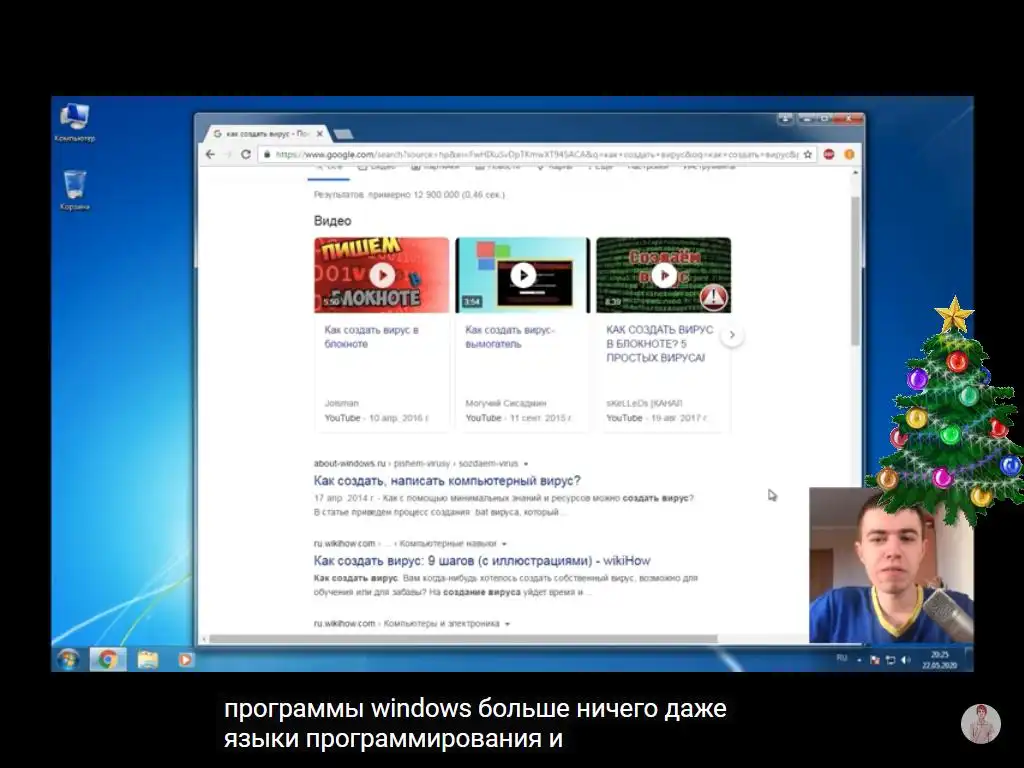
Task: Click the forward arrow in Chrome
Action: click(228, 155)
